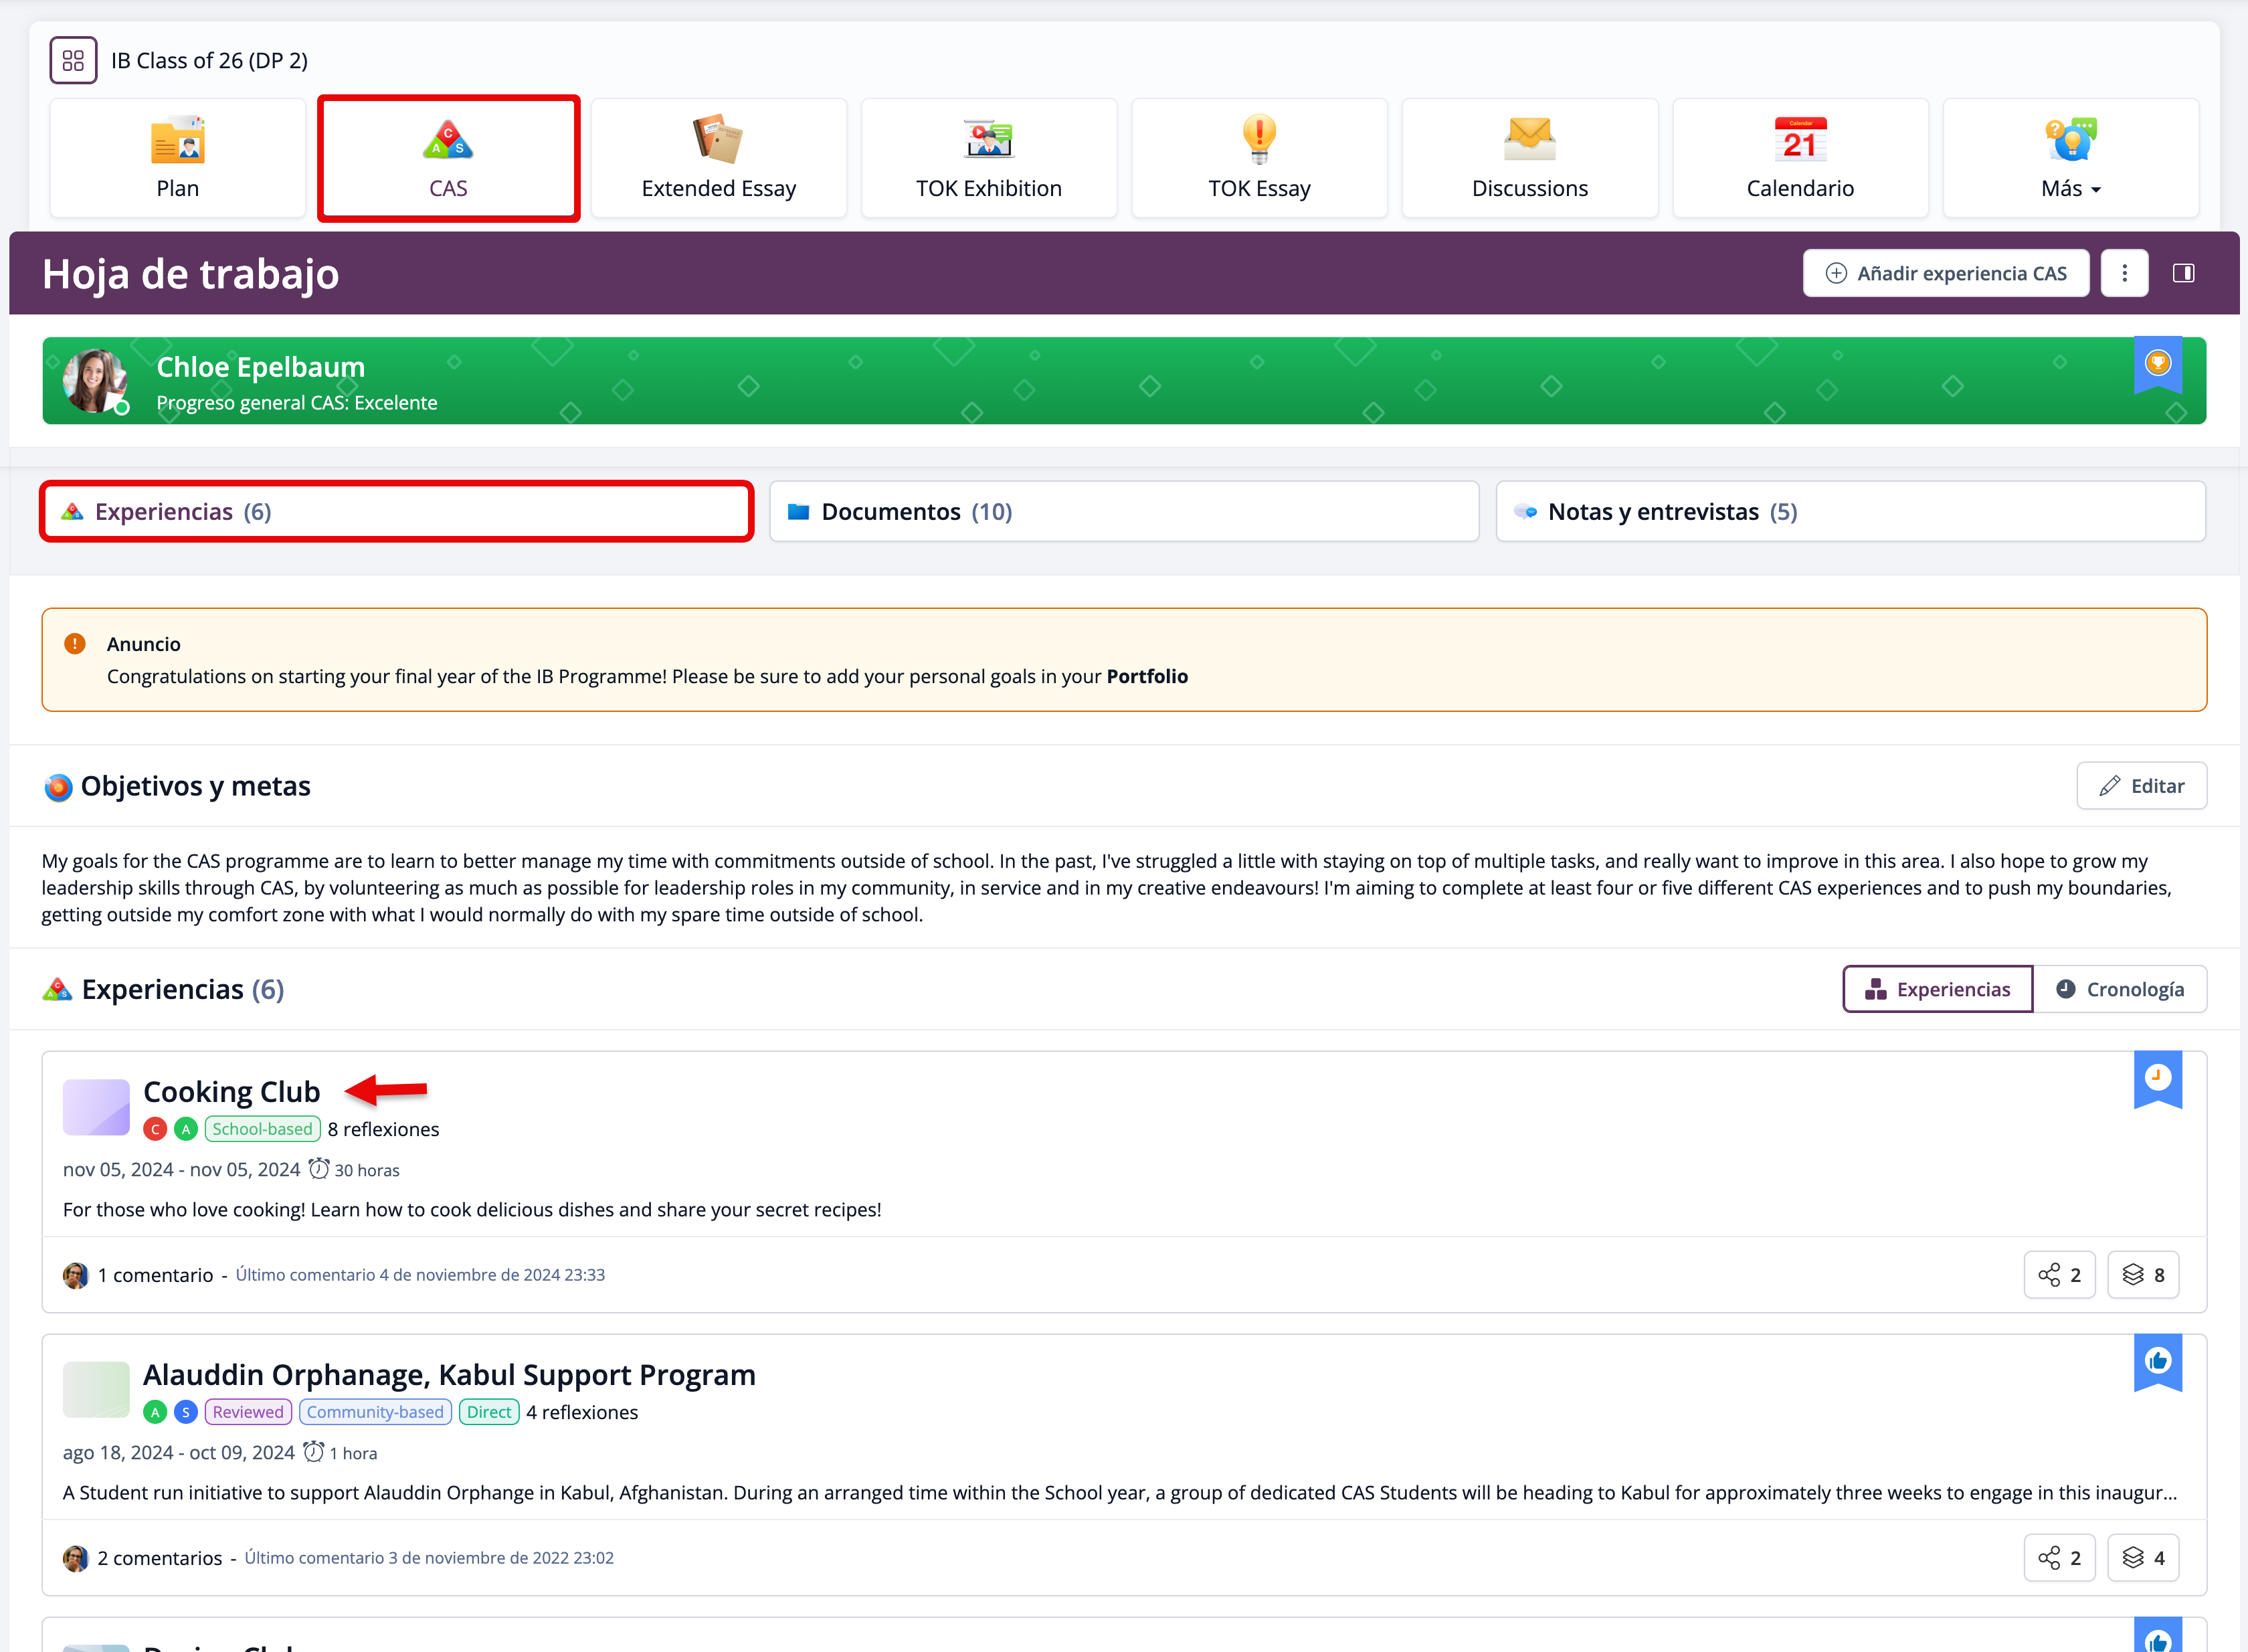The height and width of the screenshot is (1652, 2248).
Task: Click the dashboard grid icon beside class name
Action: [x=73, y=61]
